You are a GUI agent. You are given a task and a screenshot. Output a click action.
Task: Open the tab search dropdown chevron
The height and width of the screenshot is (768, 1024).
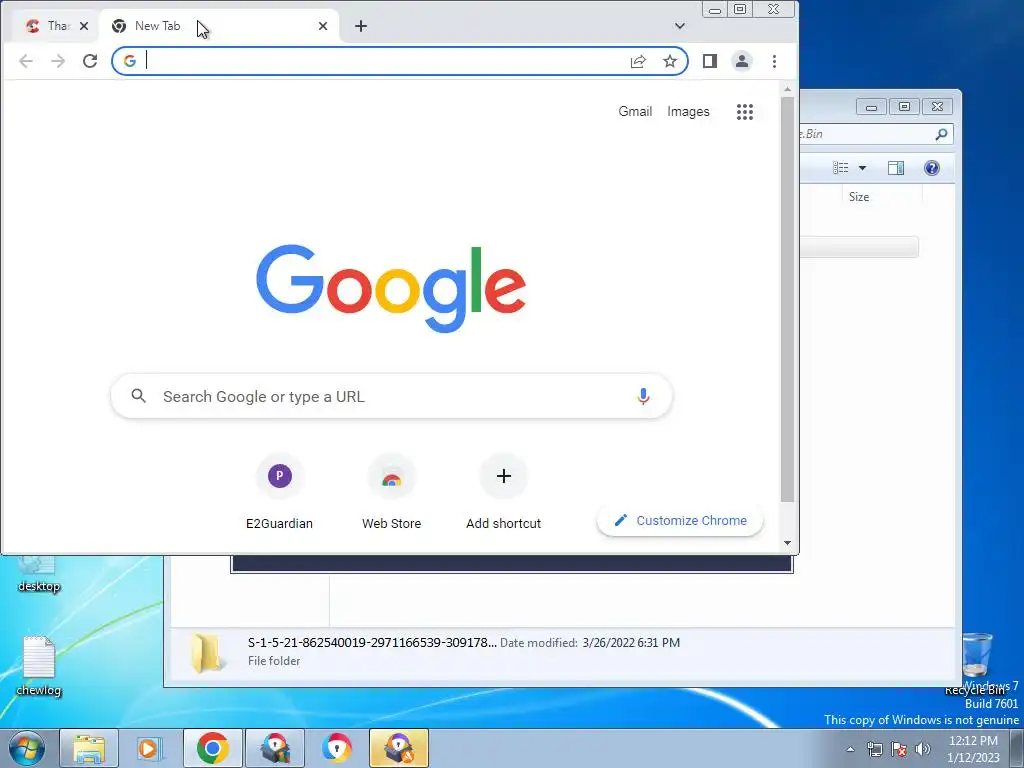click(x=680, y=26)
